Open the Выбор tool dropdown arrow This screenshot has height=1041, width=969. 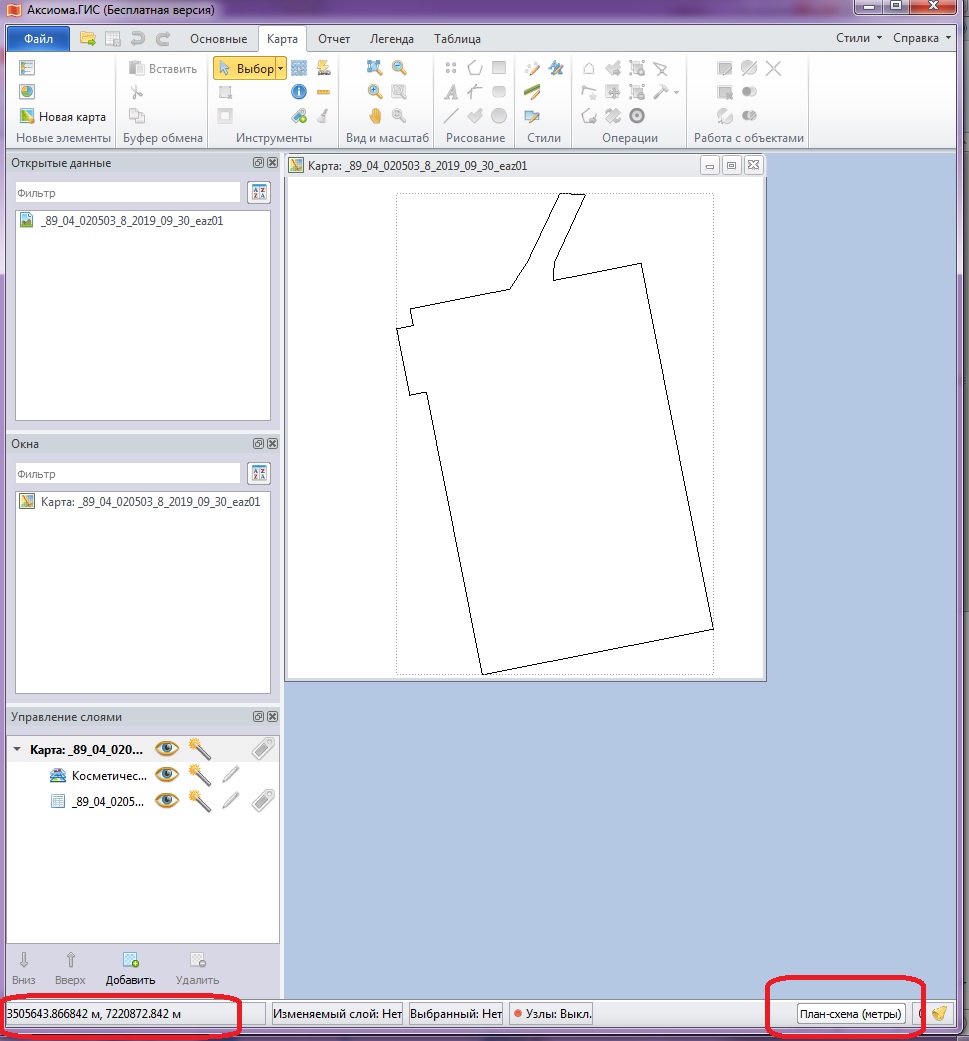(x=281, y=69)
